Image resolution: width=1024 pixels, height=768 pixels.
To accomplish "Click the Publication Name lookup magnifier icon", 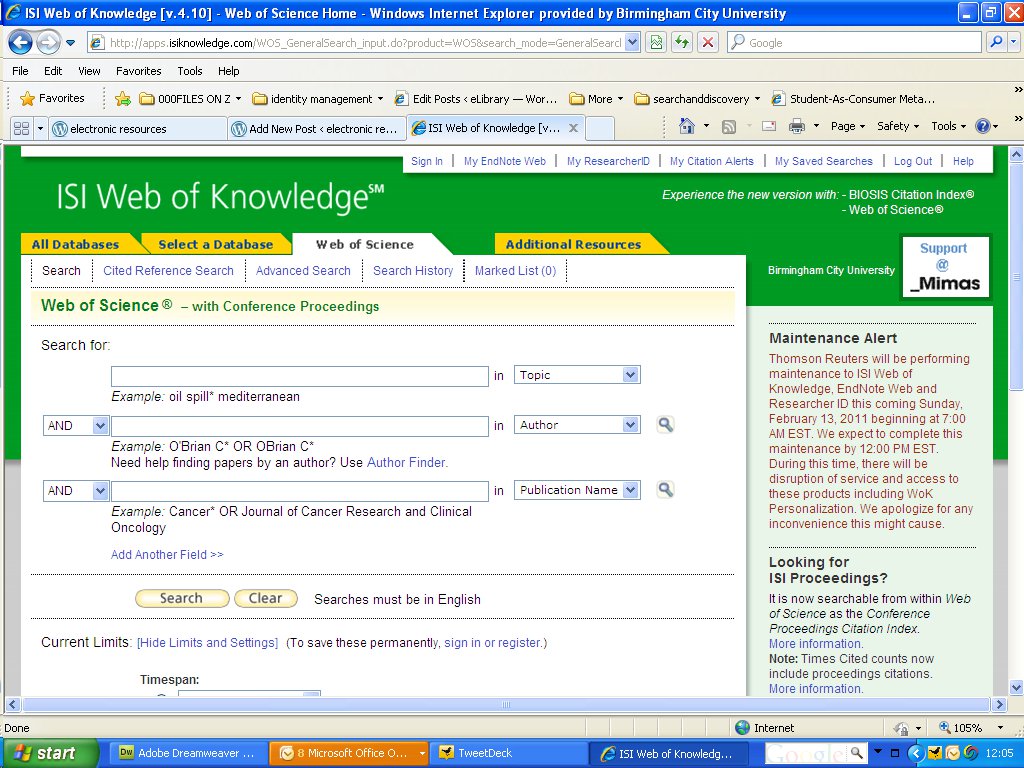I will tap(666, 490).
